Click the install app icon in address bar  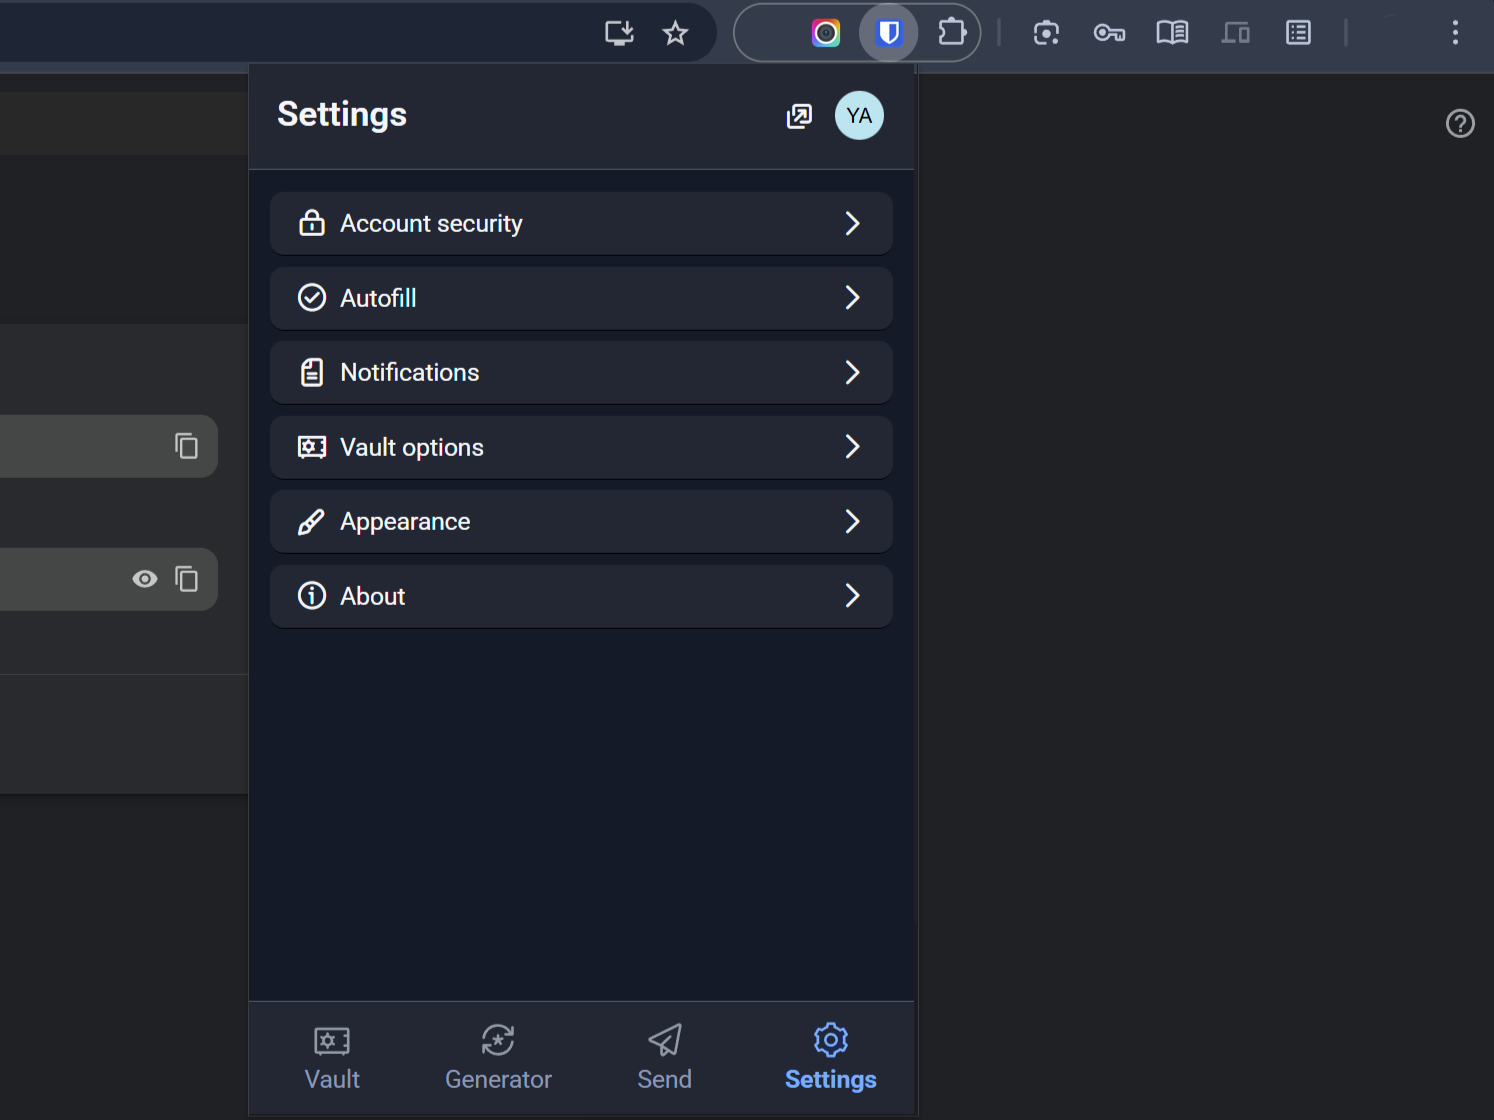(619, 33)
